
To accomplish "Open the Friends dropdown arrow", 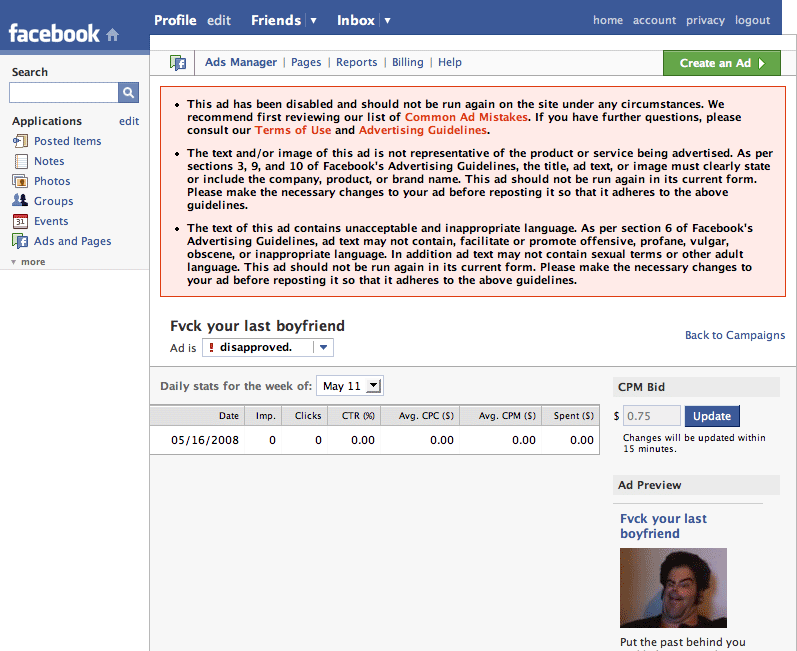I will tap(314, 21).
